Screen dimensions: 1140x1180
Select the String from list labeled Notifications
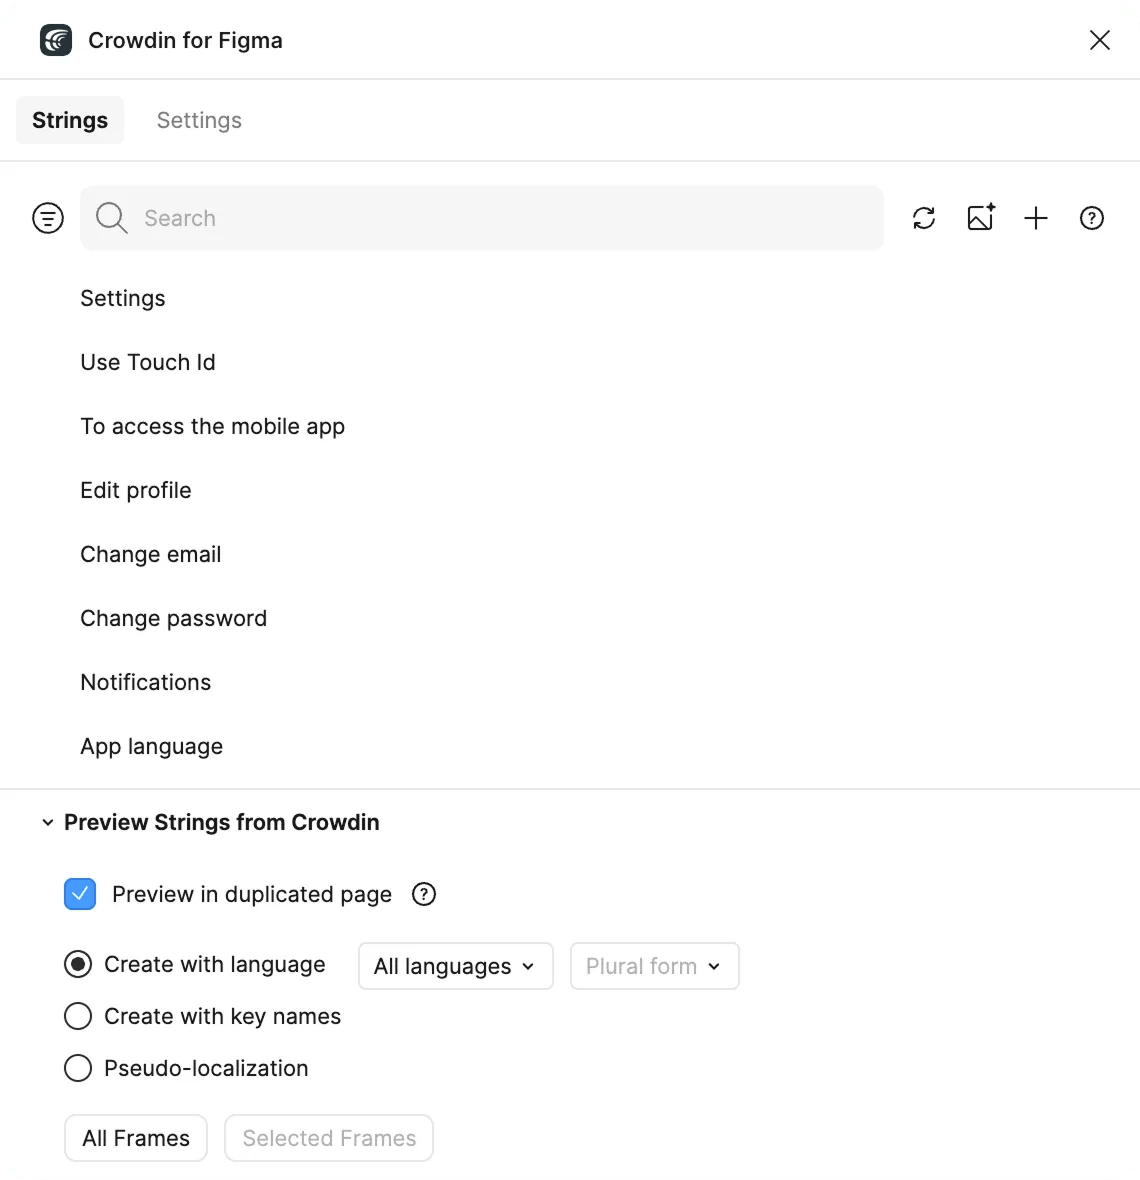pyautogui.click(x=145, y=682)
